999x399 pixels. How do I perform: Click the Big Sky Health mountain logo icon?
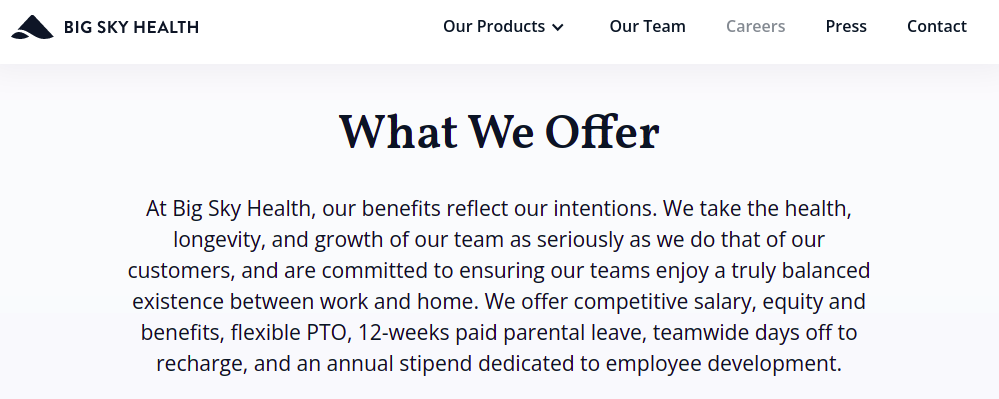pyautogui.click(x=32, y=27)
